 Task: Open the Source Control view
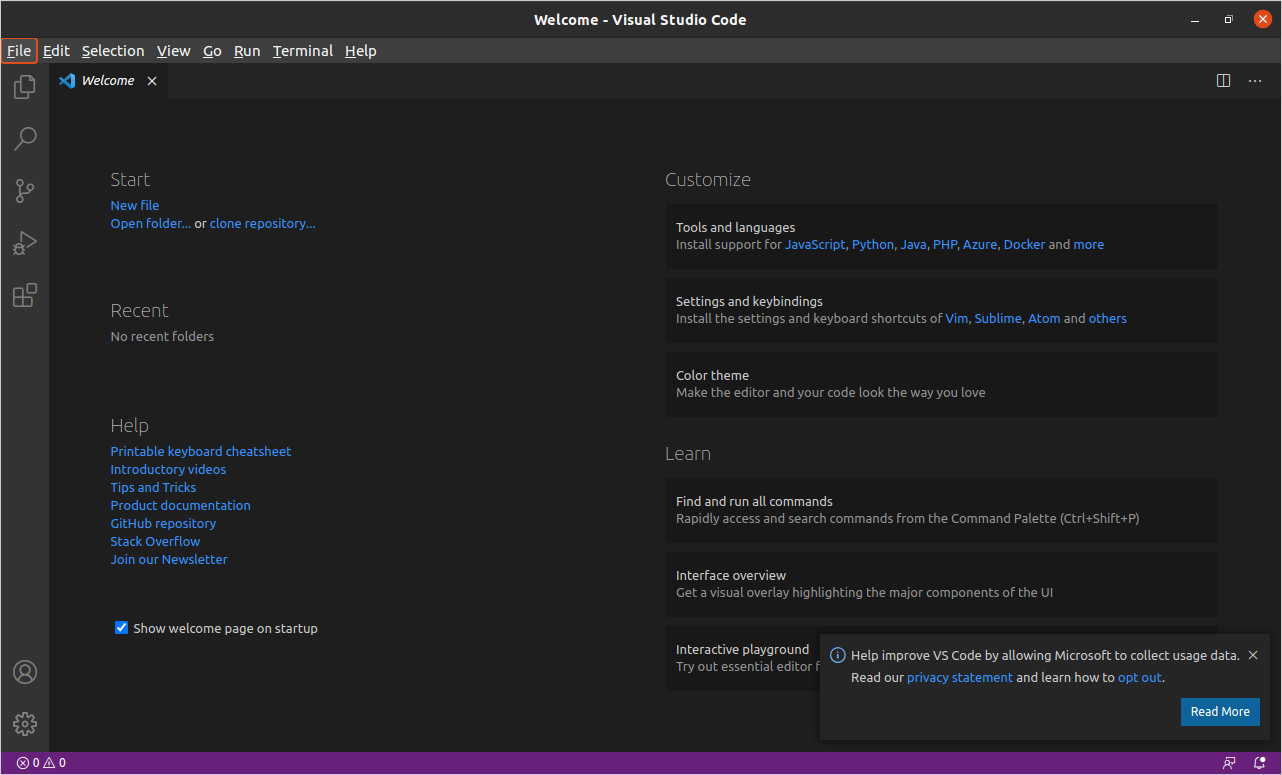[25, 191]
